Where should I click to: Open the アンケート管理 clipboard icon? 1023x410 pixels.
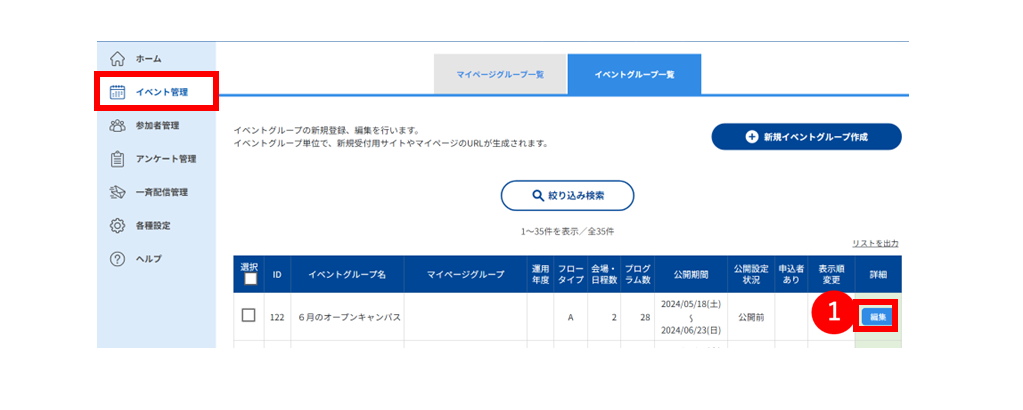117,159
